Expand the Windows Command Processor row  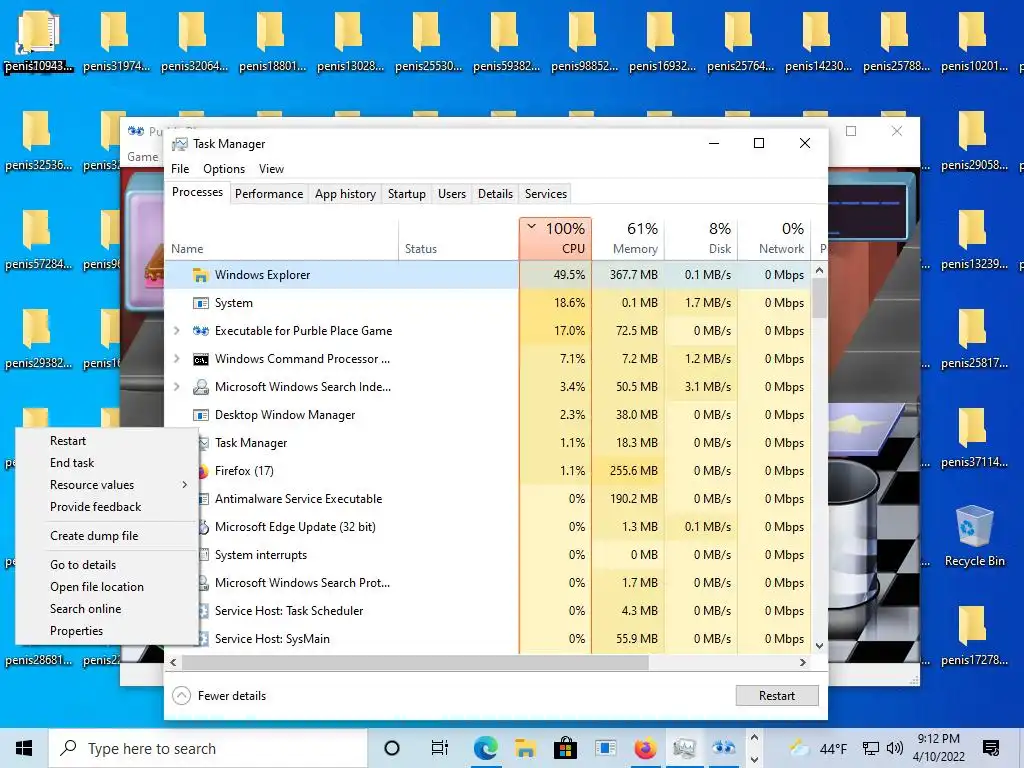pyautogui.click(x=176, y=359)
